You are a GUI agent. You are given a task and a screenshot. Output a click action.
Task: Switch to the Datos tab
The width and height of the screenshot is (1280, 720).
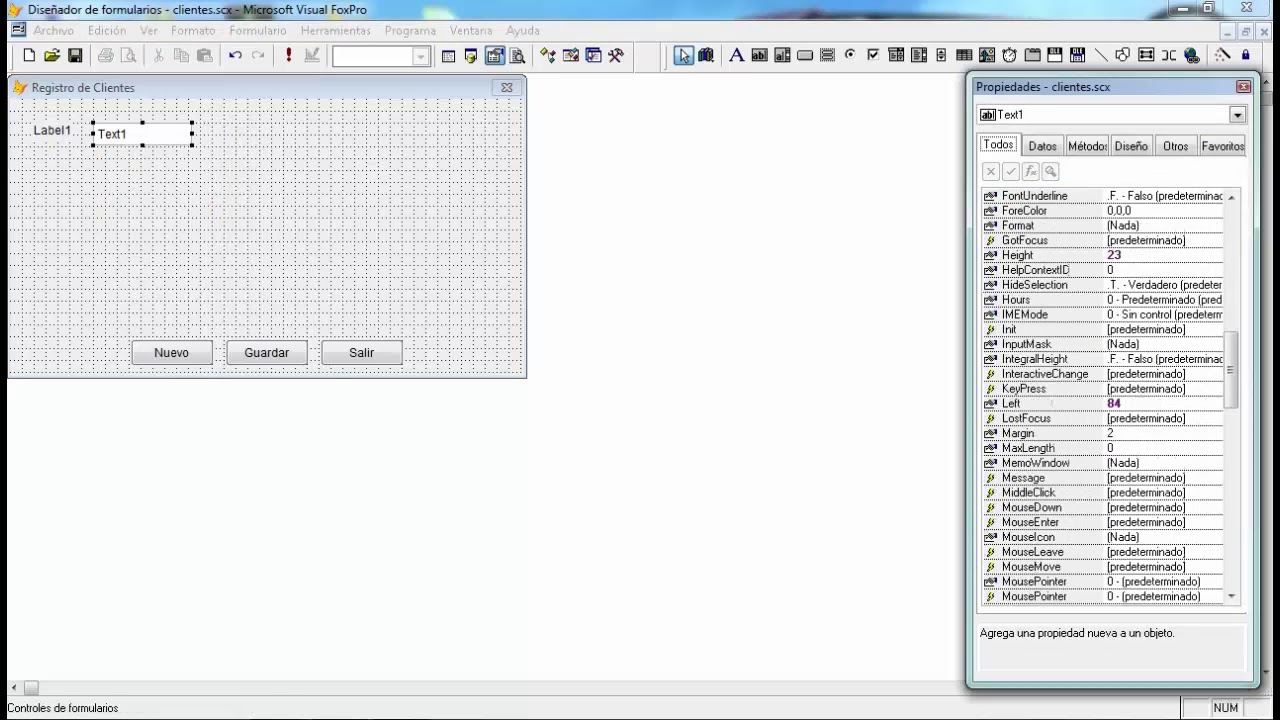[1042, 146]
